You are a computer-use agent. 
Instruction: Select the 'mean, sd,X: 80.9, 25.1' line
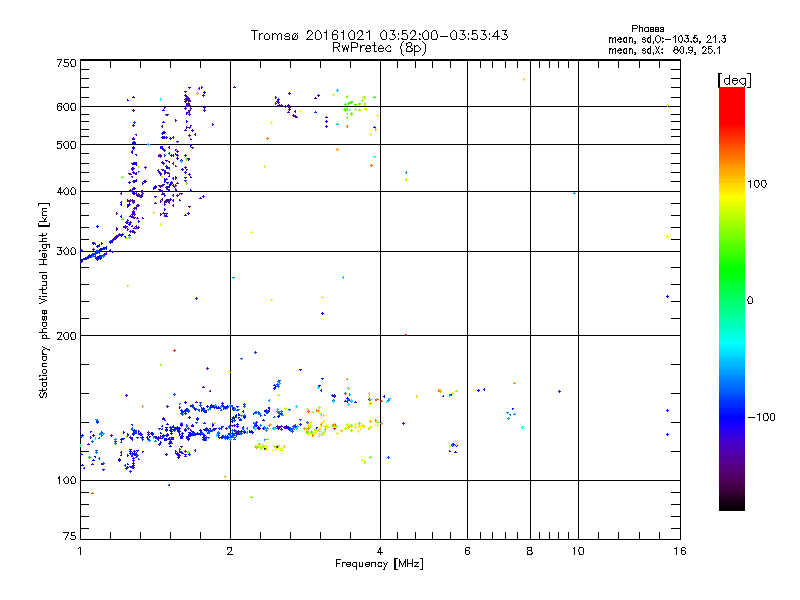tap(665, 51)
